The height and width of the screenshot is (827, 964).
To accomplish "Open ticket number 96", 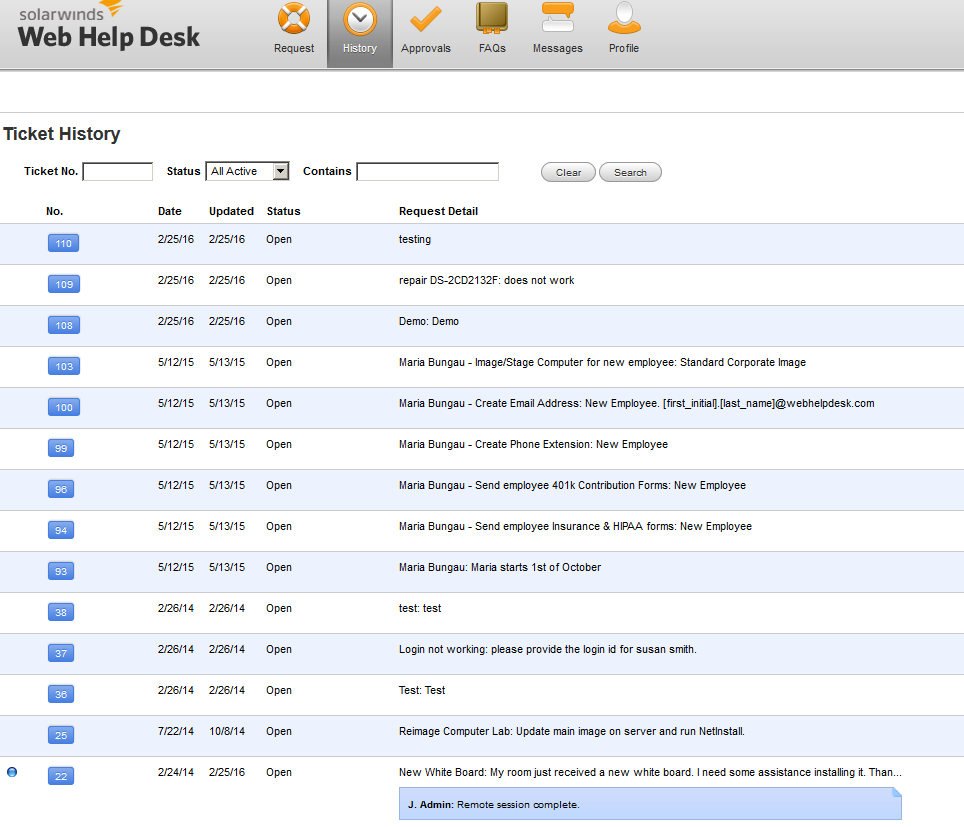I will tap(61, 489).
